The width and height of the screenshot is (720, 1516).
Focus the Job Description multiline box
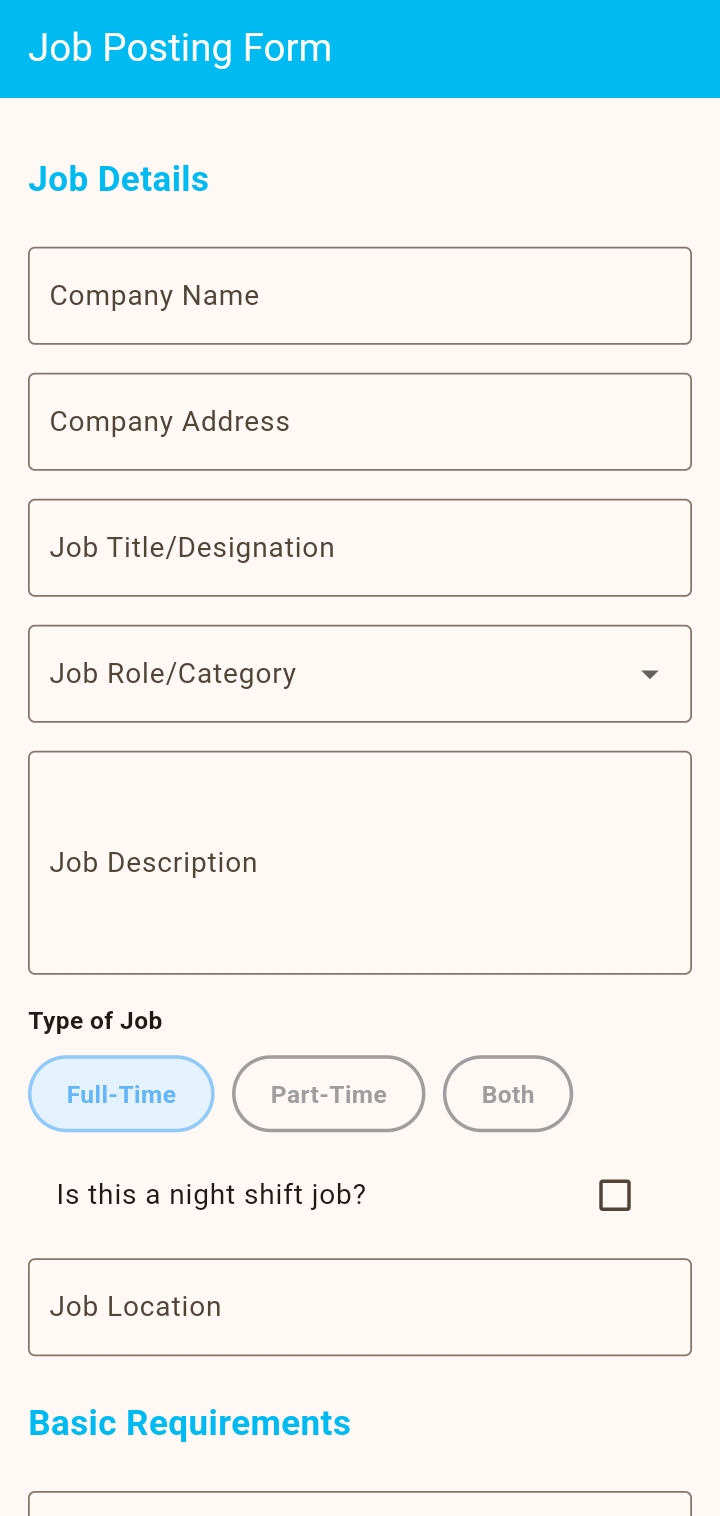(x=360, y=863)
